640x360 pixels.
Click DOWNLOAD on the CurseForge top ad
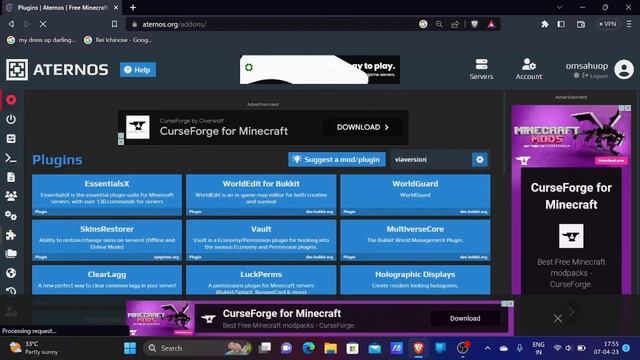(362, 127)
